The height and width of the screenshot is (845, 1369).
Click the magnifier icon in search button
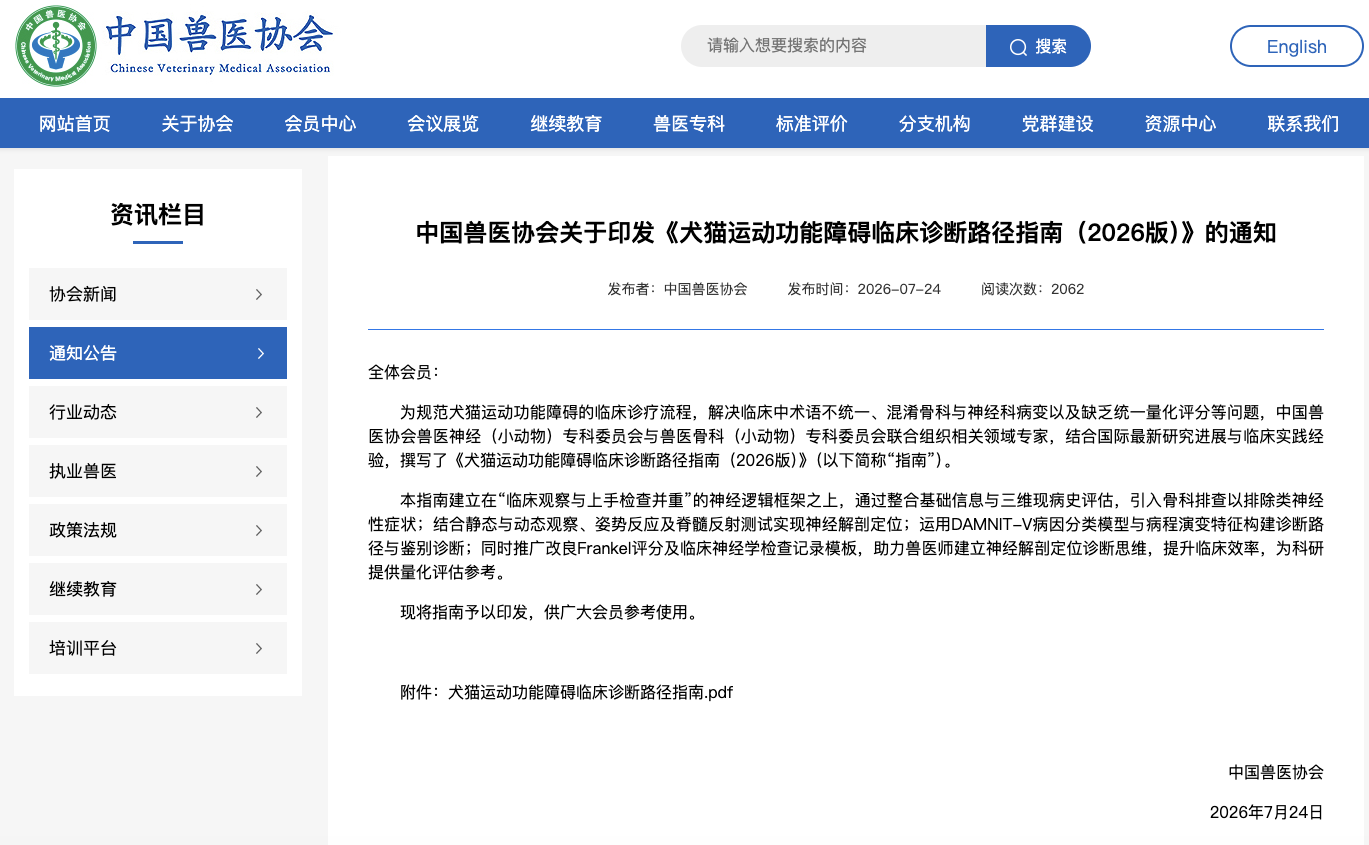1018,47
